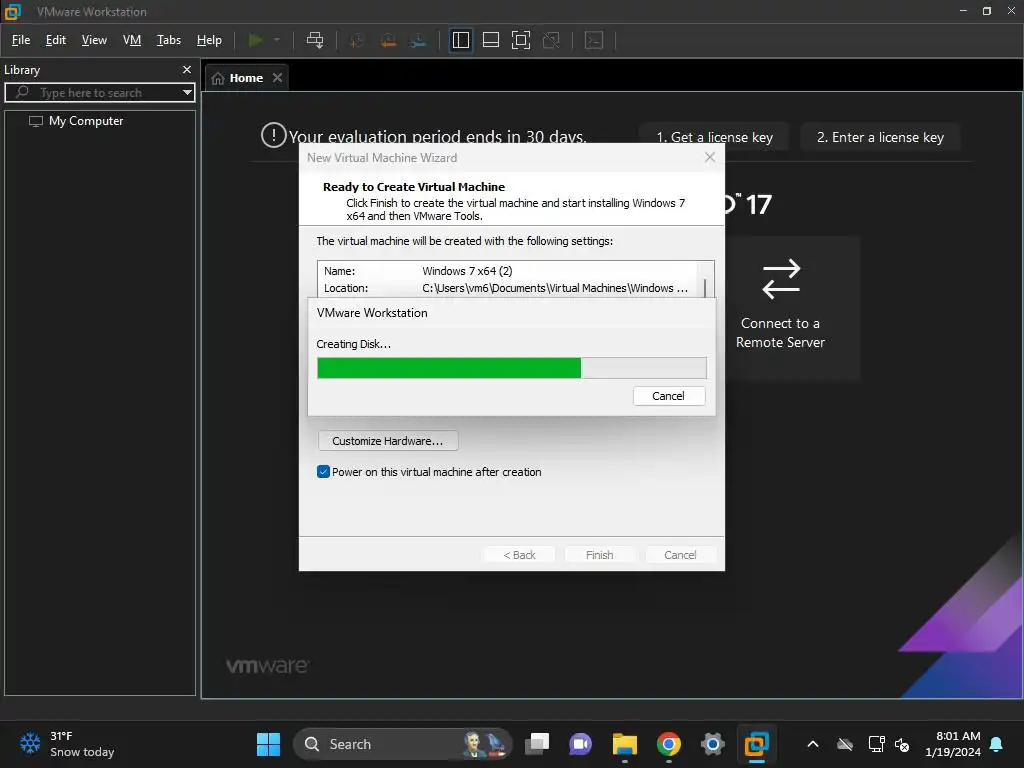
Task: Toggle the thumbnail bar view icon
Action: click(x=490, y=40)
